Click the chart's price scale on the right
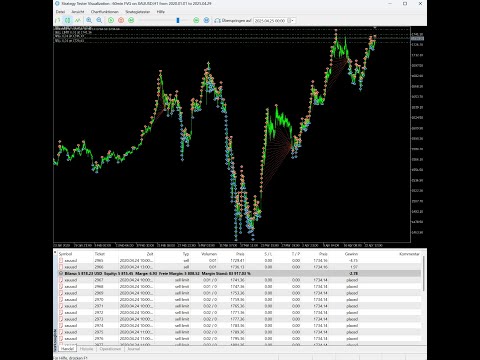This screenshot has width=480, height=360. pyautogui.click(x=418, y=133)
